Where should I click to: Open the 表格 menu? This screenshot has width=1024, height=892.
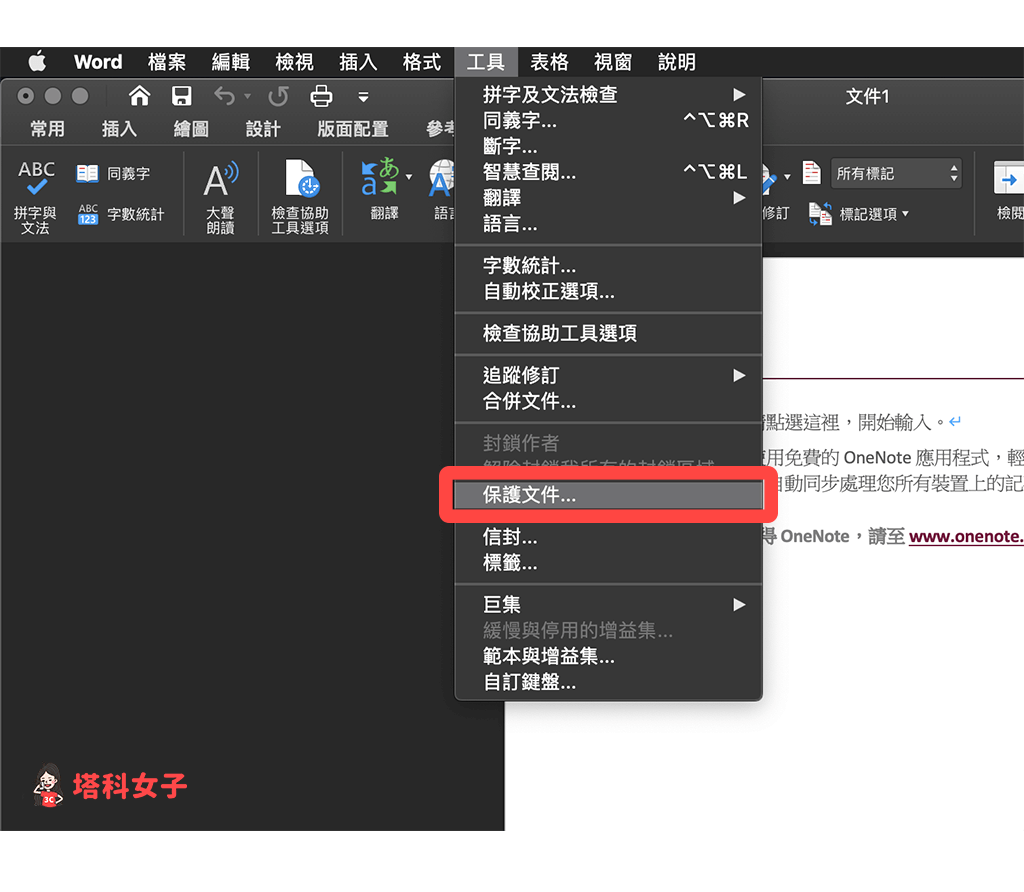tap(549, 62)
